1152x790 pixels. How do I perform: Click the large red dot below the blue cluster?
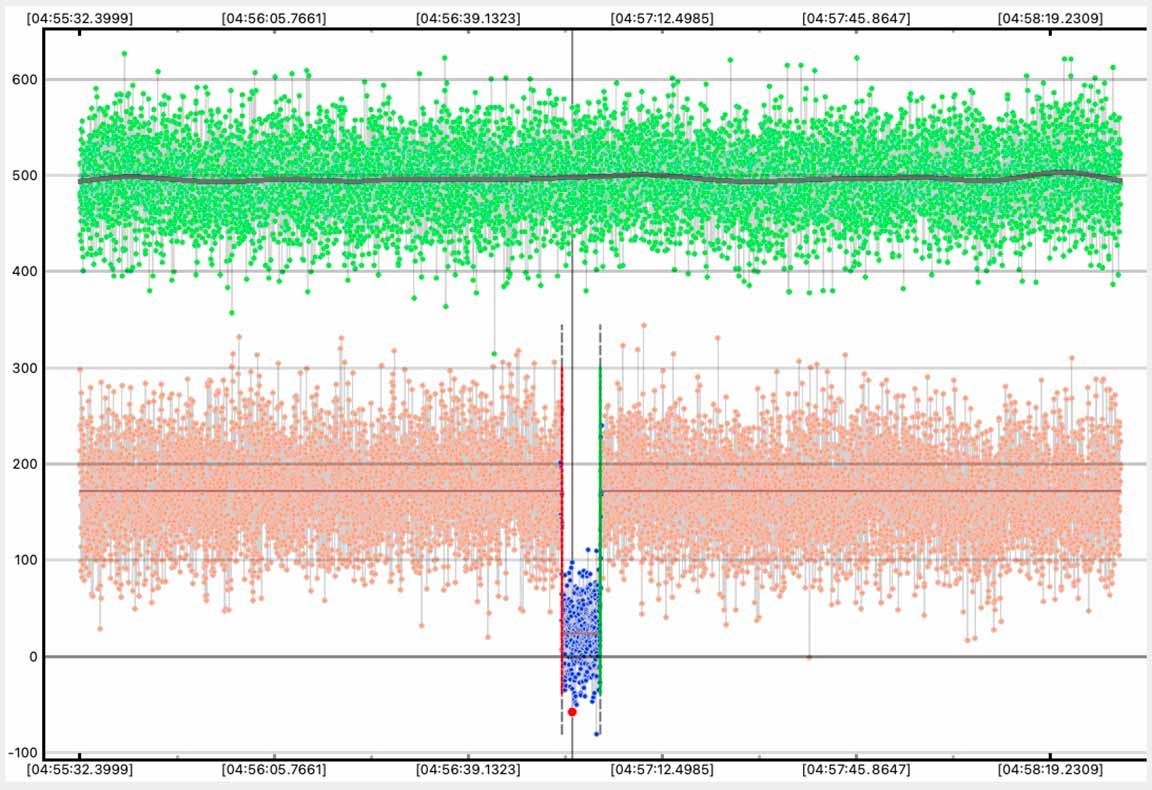(572, 712)
